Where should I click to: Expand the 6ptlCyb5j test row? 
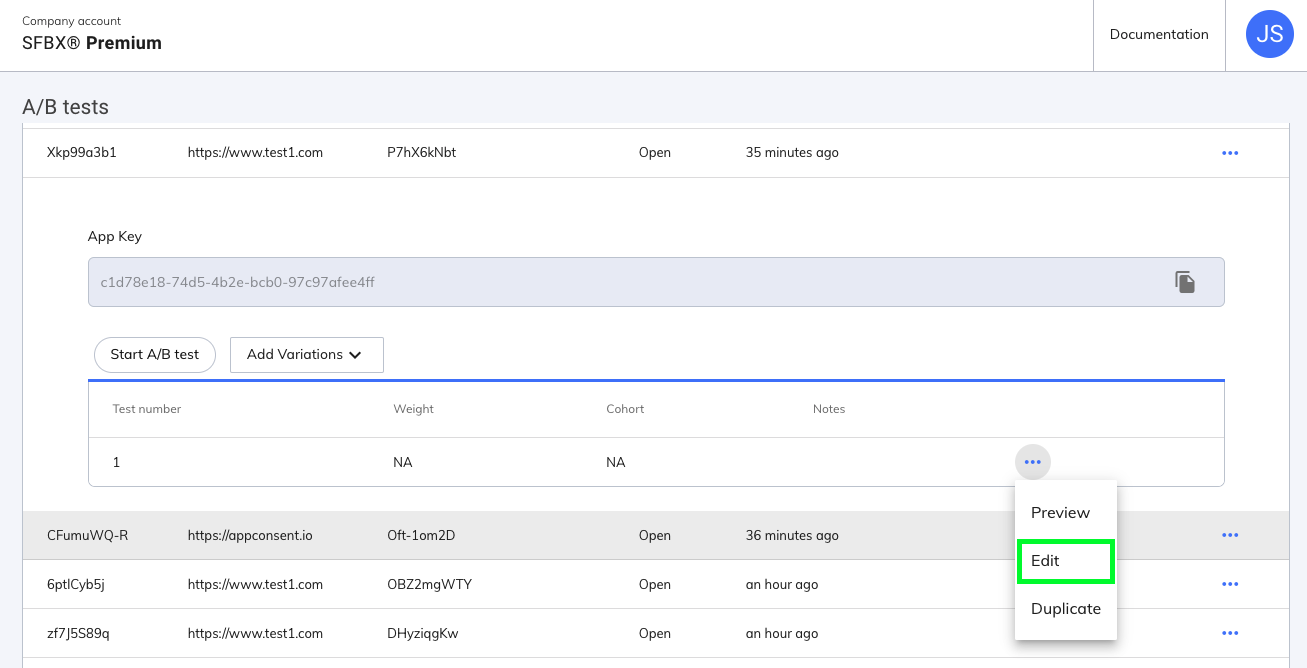(x=500, y=584)
